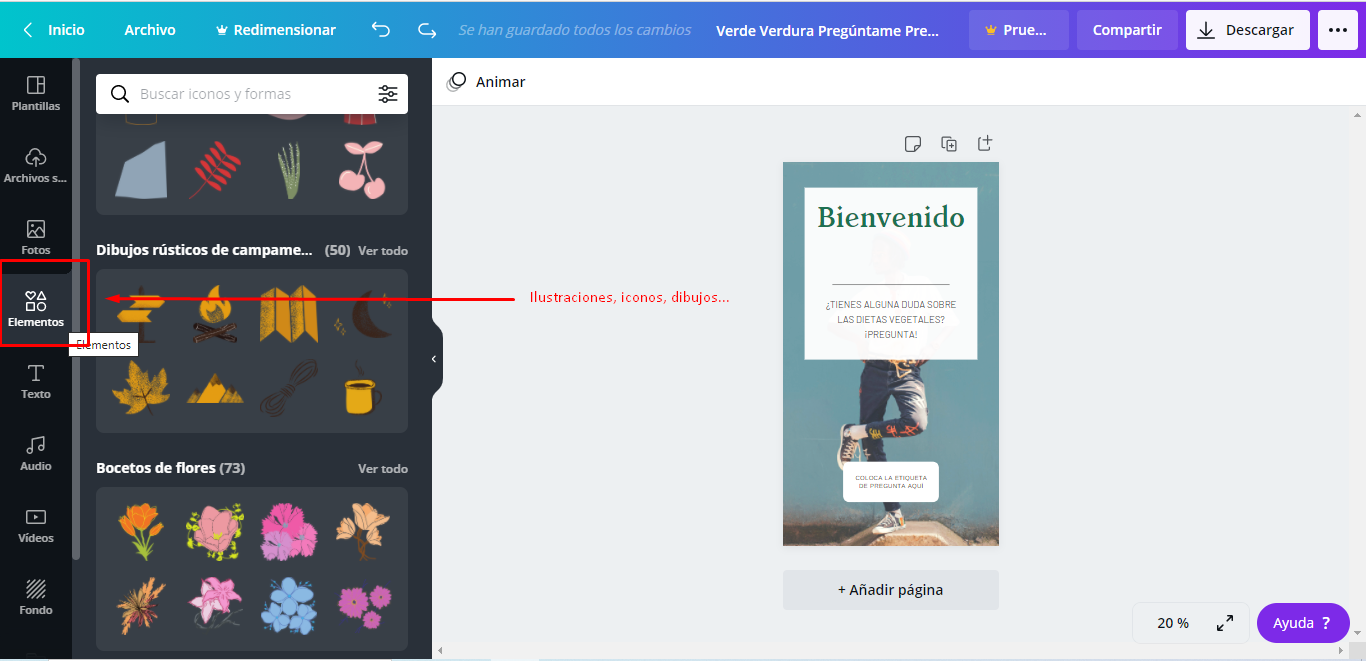
Task: Open the 20 % zoom level dropdown
Action: (x=1173, y=623)
